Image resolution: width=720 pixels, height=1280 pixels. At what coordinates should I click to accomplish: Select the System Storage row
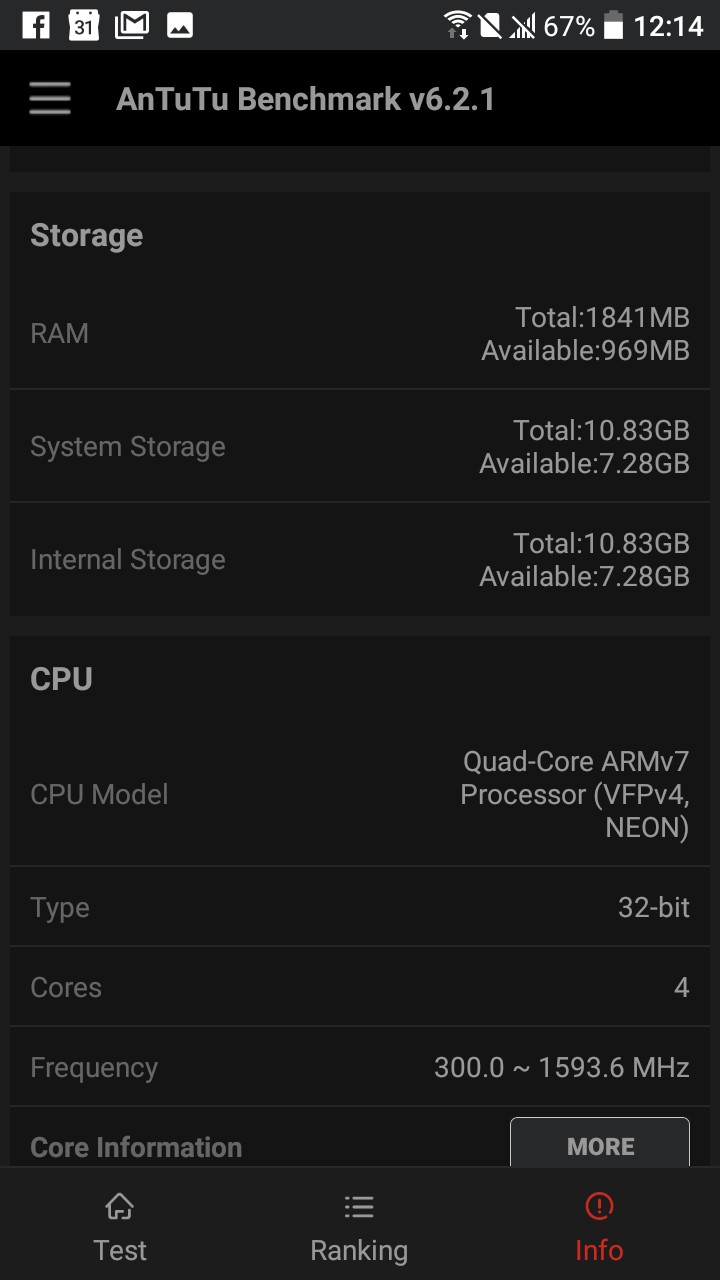360,447
